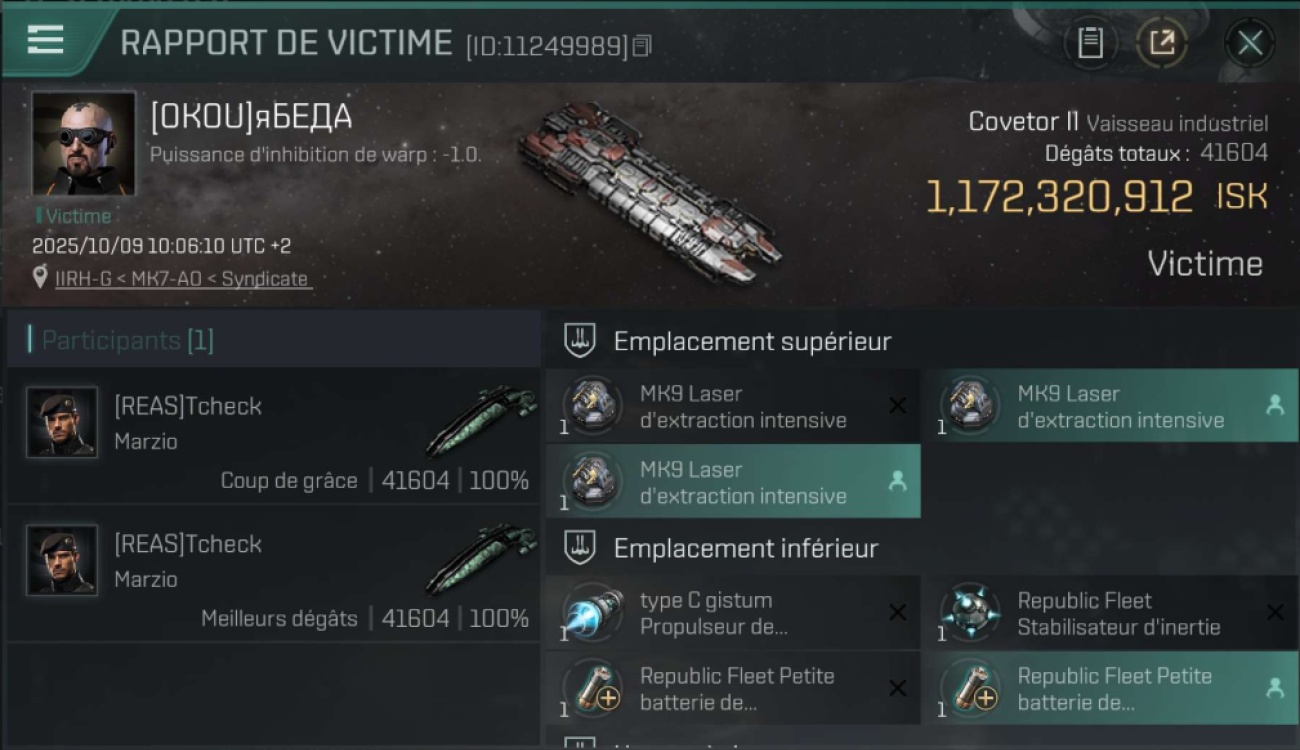Viewport: 1300px width, 750px height.
Task: Click the victim name [OKOU]яБЕДА
Action: tap(251, 117)
